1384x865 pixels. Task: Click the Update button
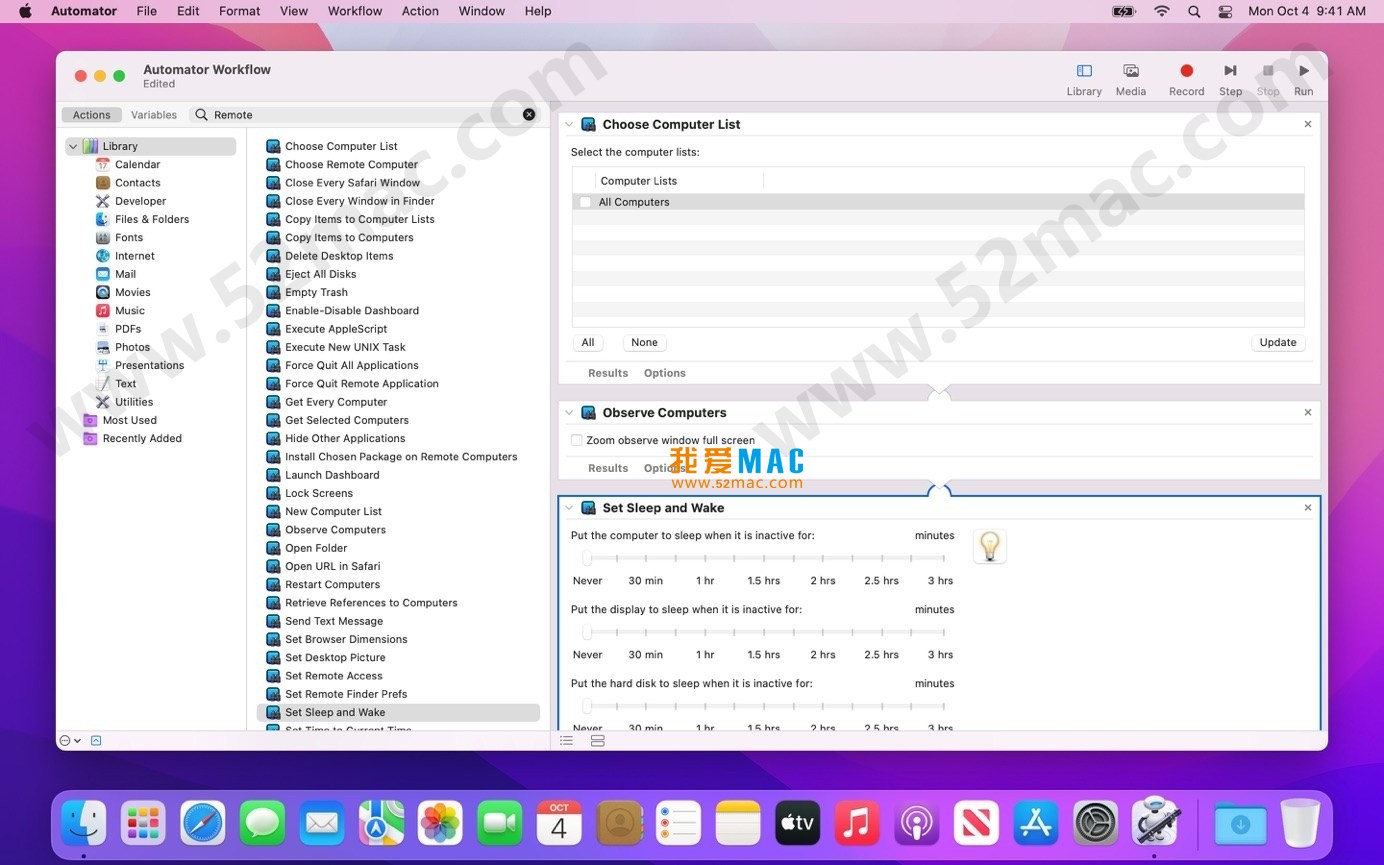1277,342
